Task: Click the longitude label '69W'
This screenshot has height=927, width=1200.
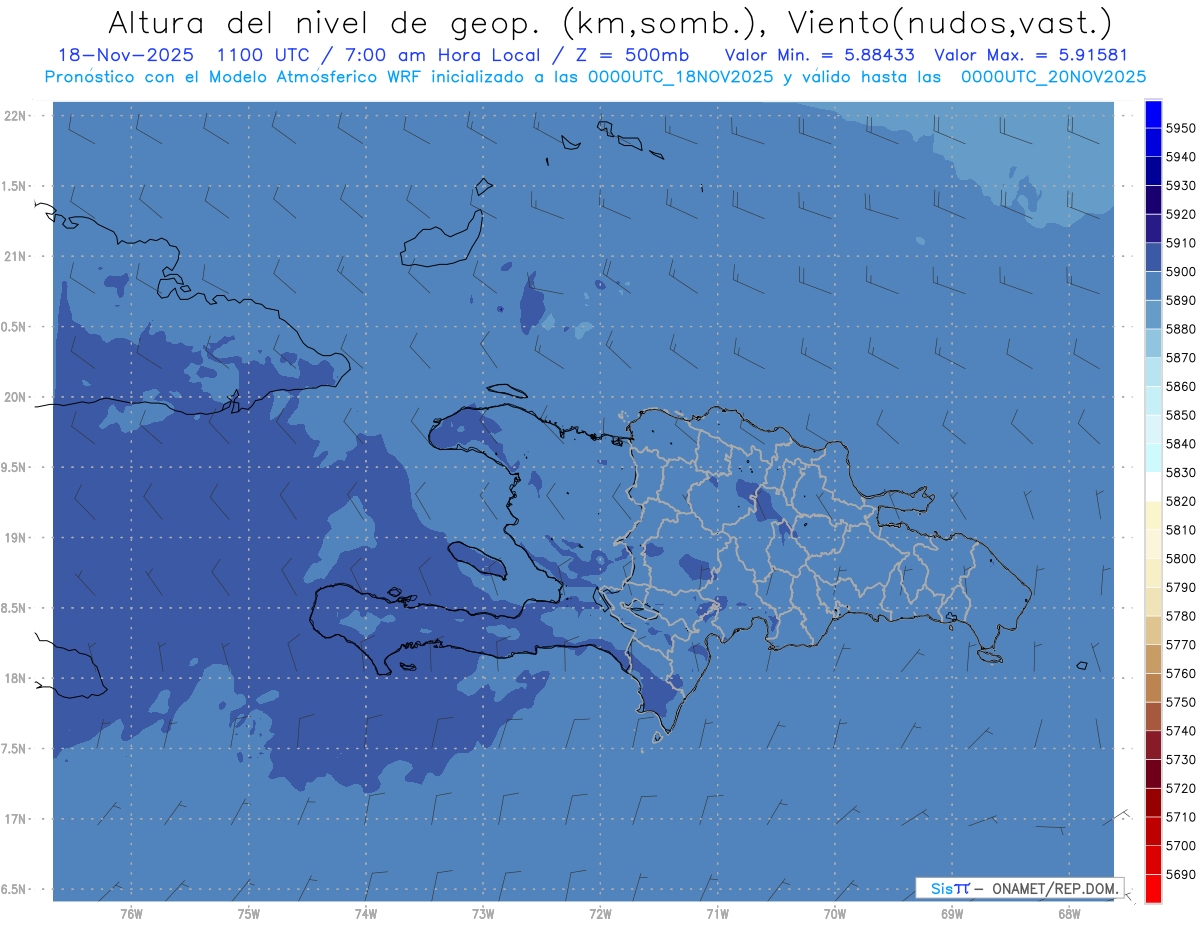Action: 952,914
